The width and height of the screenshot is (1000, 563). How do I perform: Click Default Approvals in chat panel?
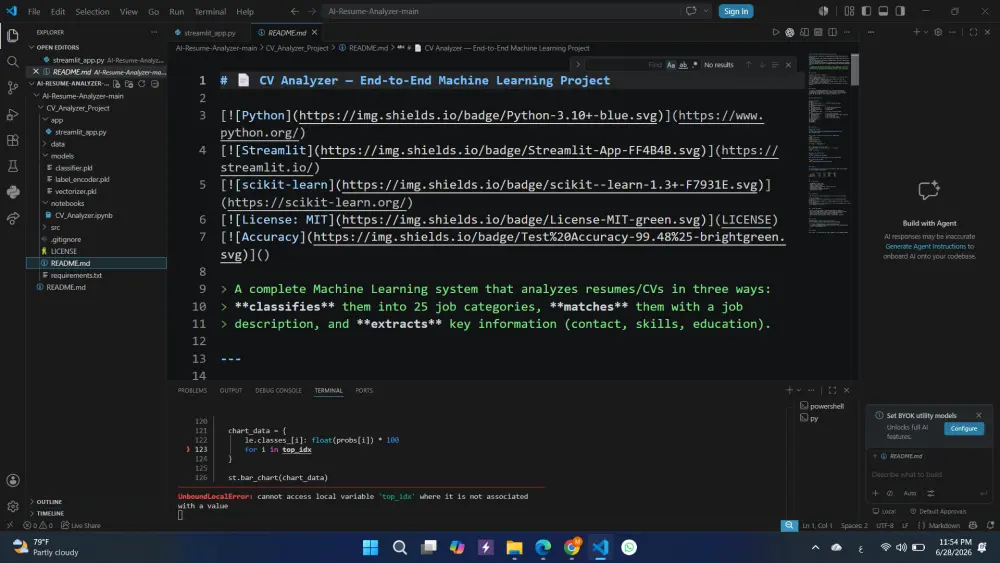pos(938,511)
